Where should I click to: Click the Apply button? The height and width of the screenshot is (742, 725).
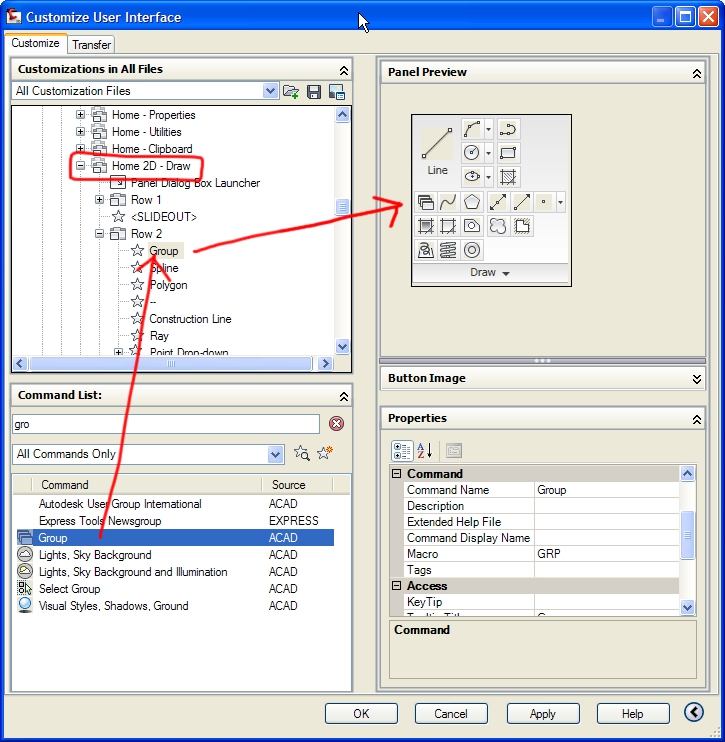click(543, 714)
